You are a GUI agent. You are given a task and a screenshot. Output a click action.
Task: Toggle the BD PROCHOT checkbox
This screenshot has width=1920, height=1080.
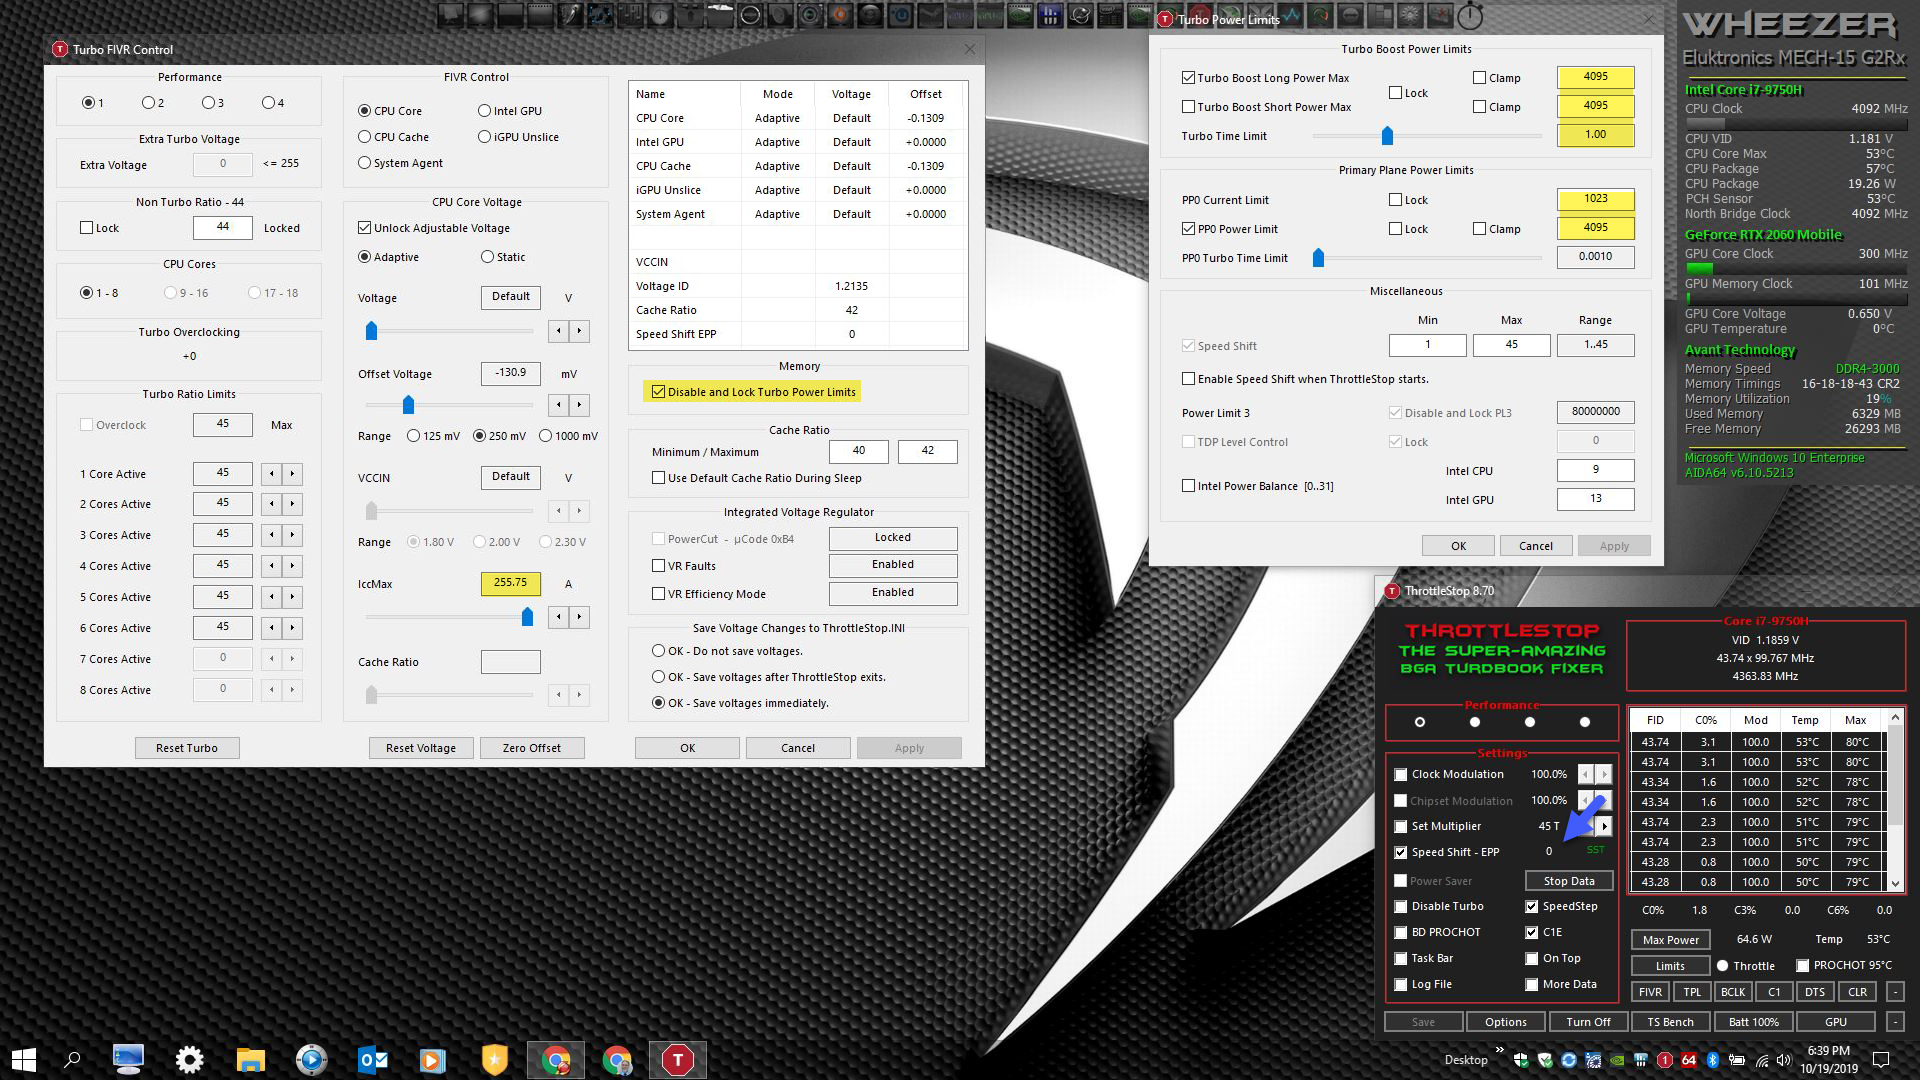pos(1401,933)
